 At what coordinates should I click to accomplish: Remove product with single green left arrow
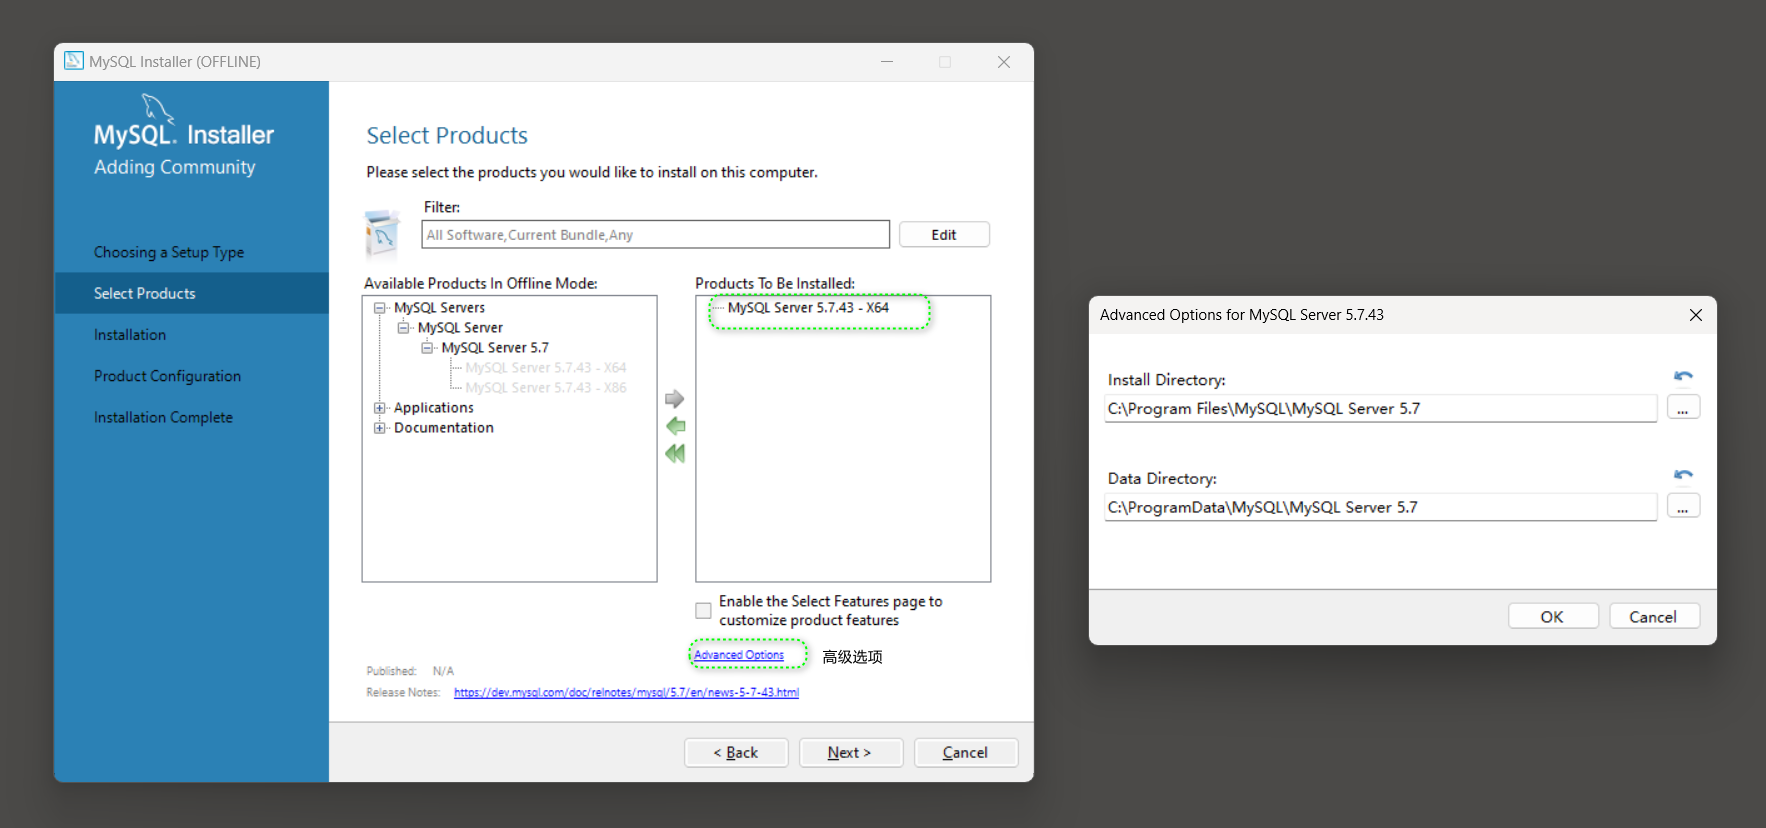pos(676,426)
